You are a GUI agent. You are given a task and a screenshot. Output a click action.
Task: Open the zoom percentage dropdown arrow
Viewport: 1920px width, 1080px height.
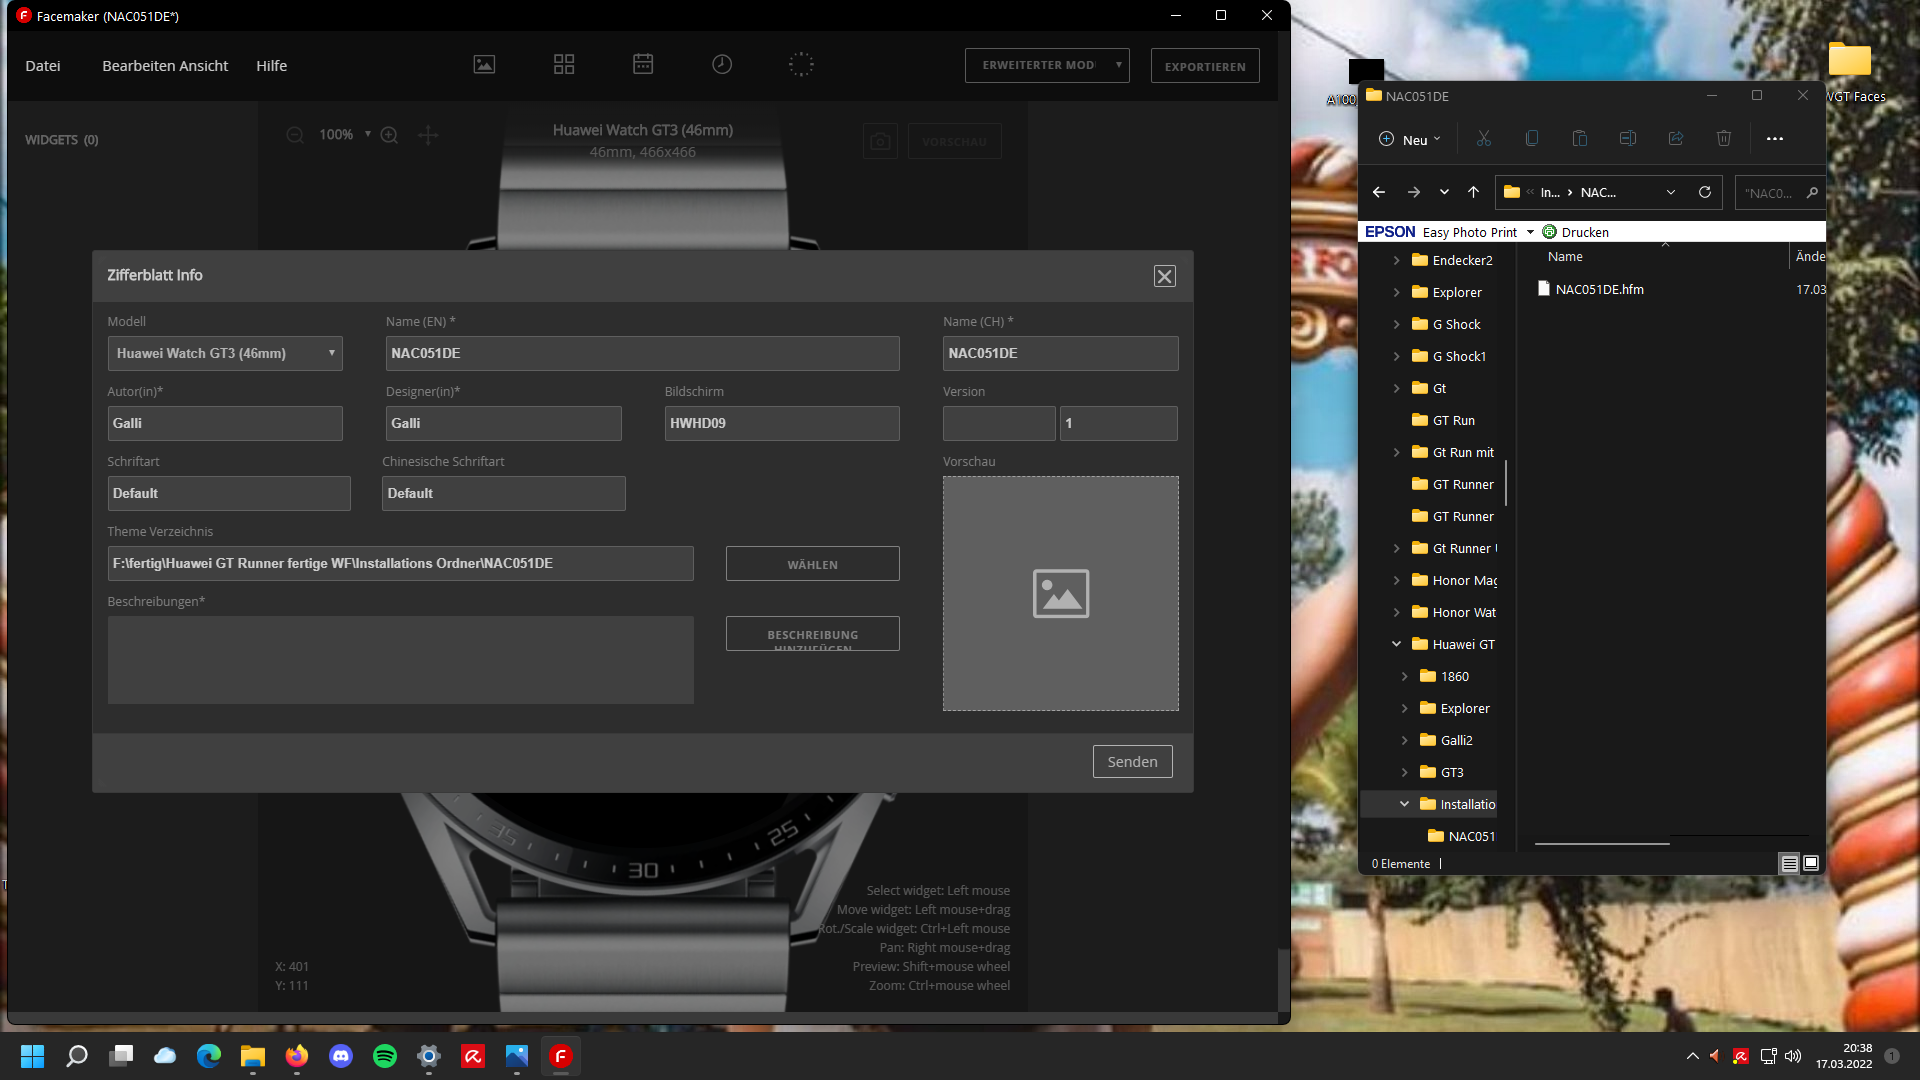[x=368, y=134]
